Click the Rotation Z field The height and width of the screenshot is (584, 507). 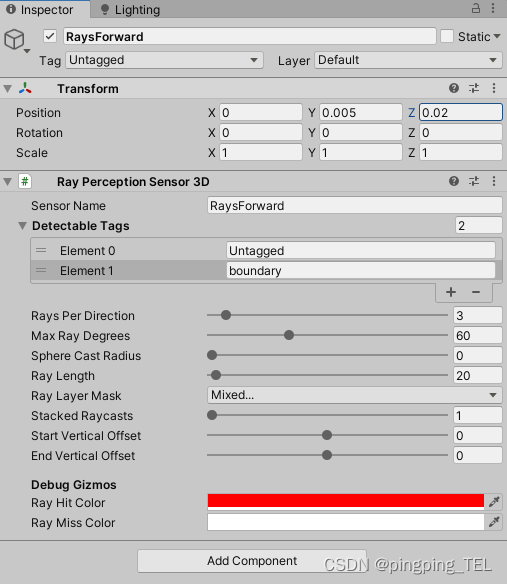coord(461,133)
